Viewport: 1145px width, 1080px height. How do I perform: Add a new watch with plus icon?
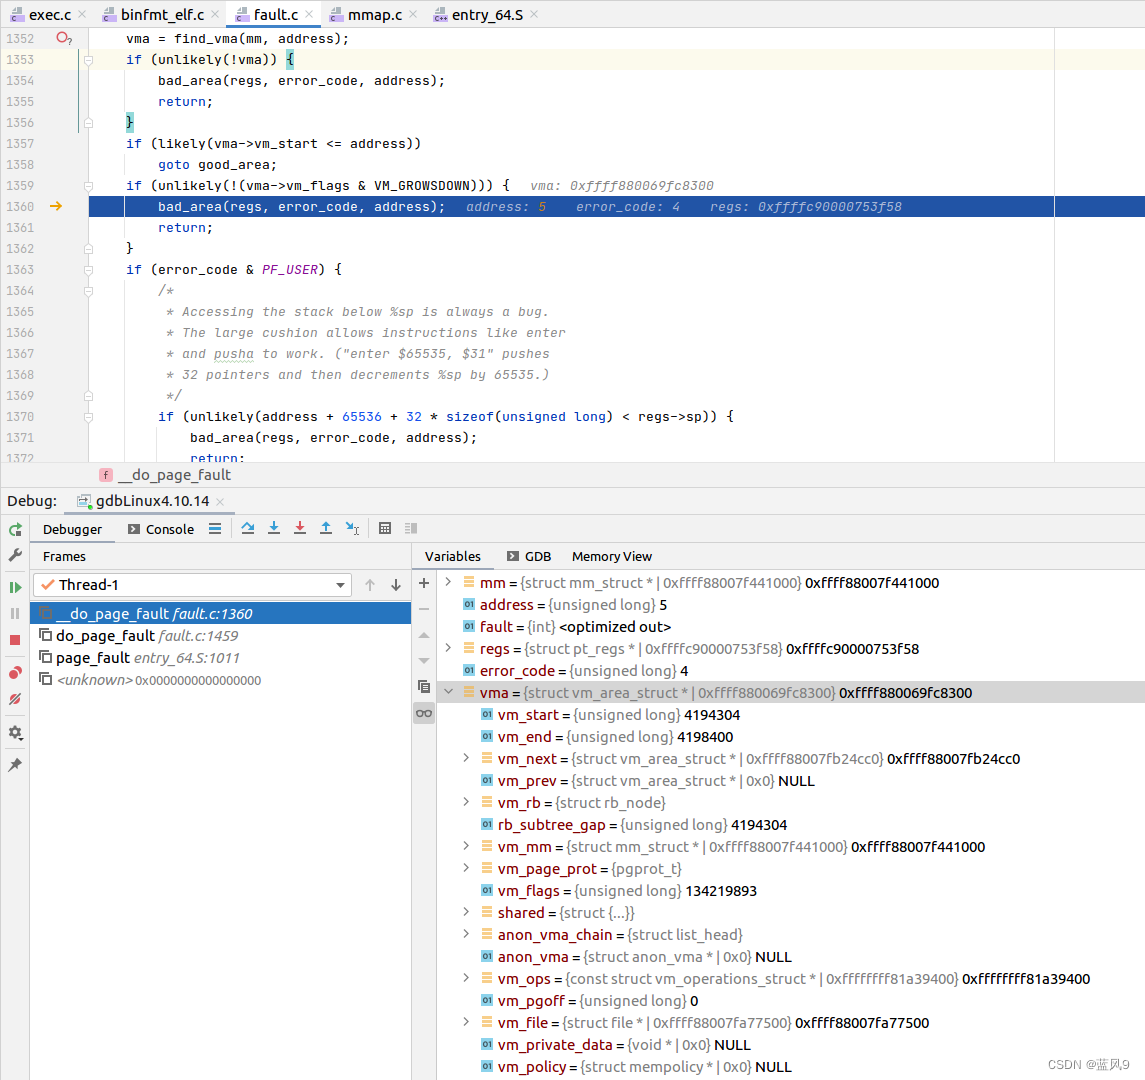point(424,583)
